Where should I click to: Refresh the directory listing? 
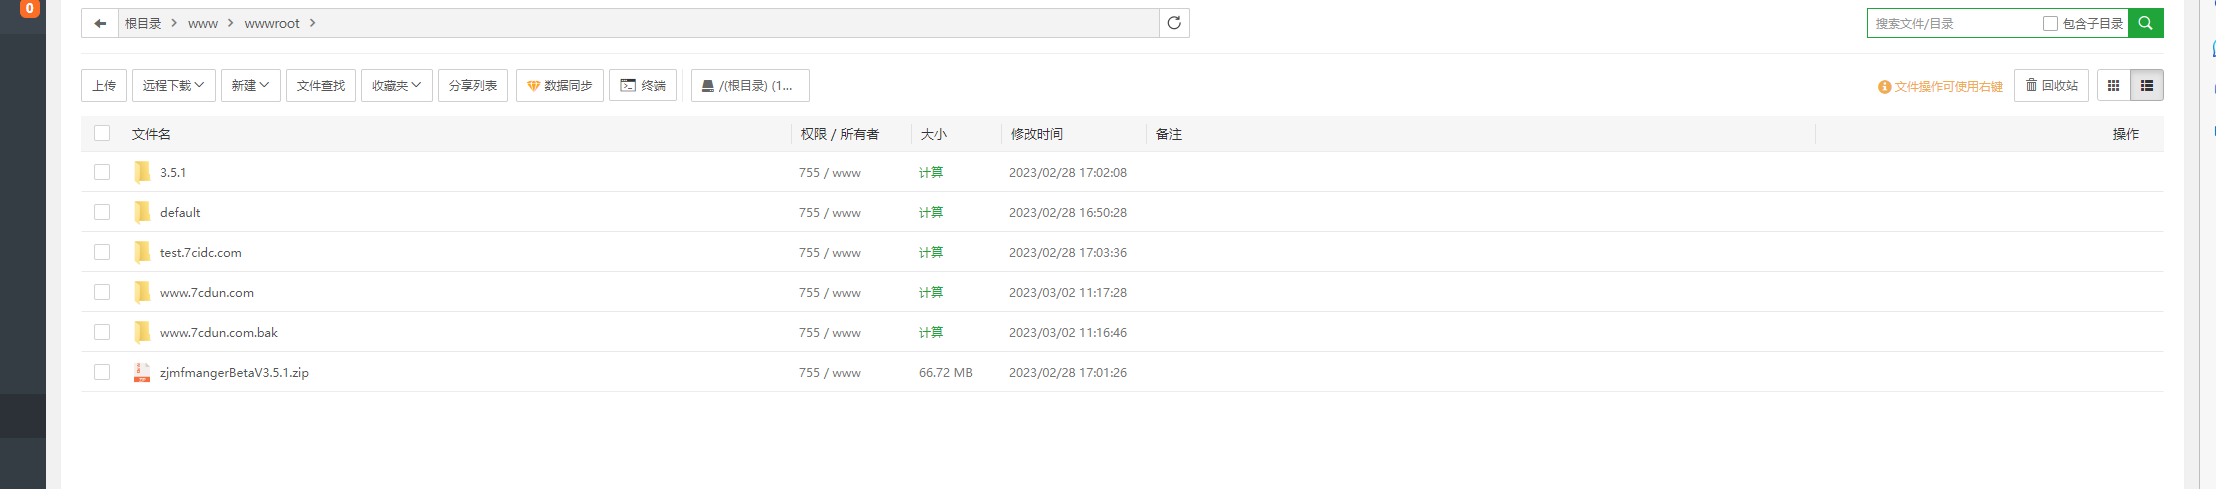(x=1174, y=23)
